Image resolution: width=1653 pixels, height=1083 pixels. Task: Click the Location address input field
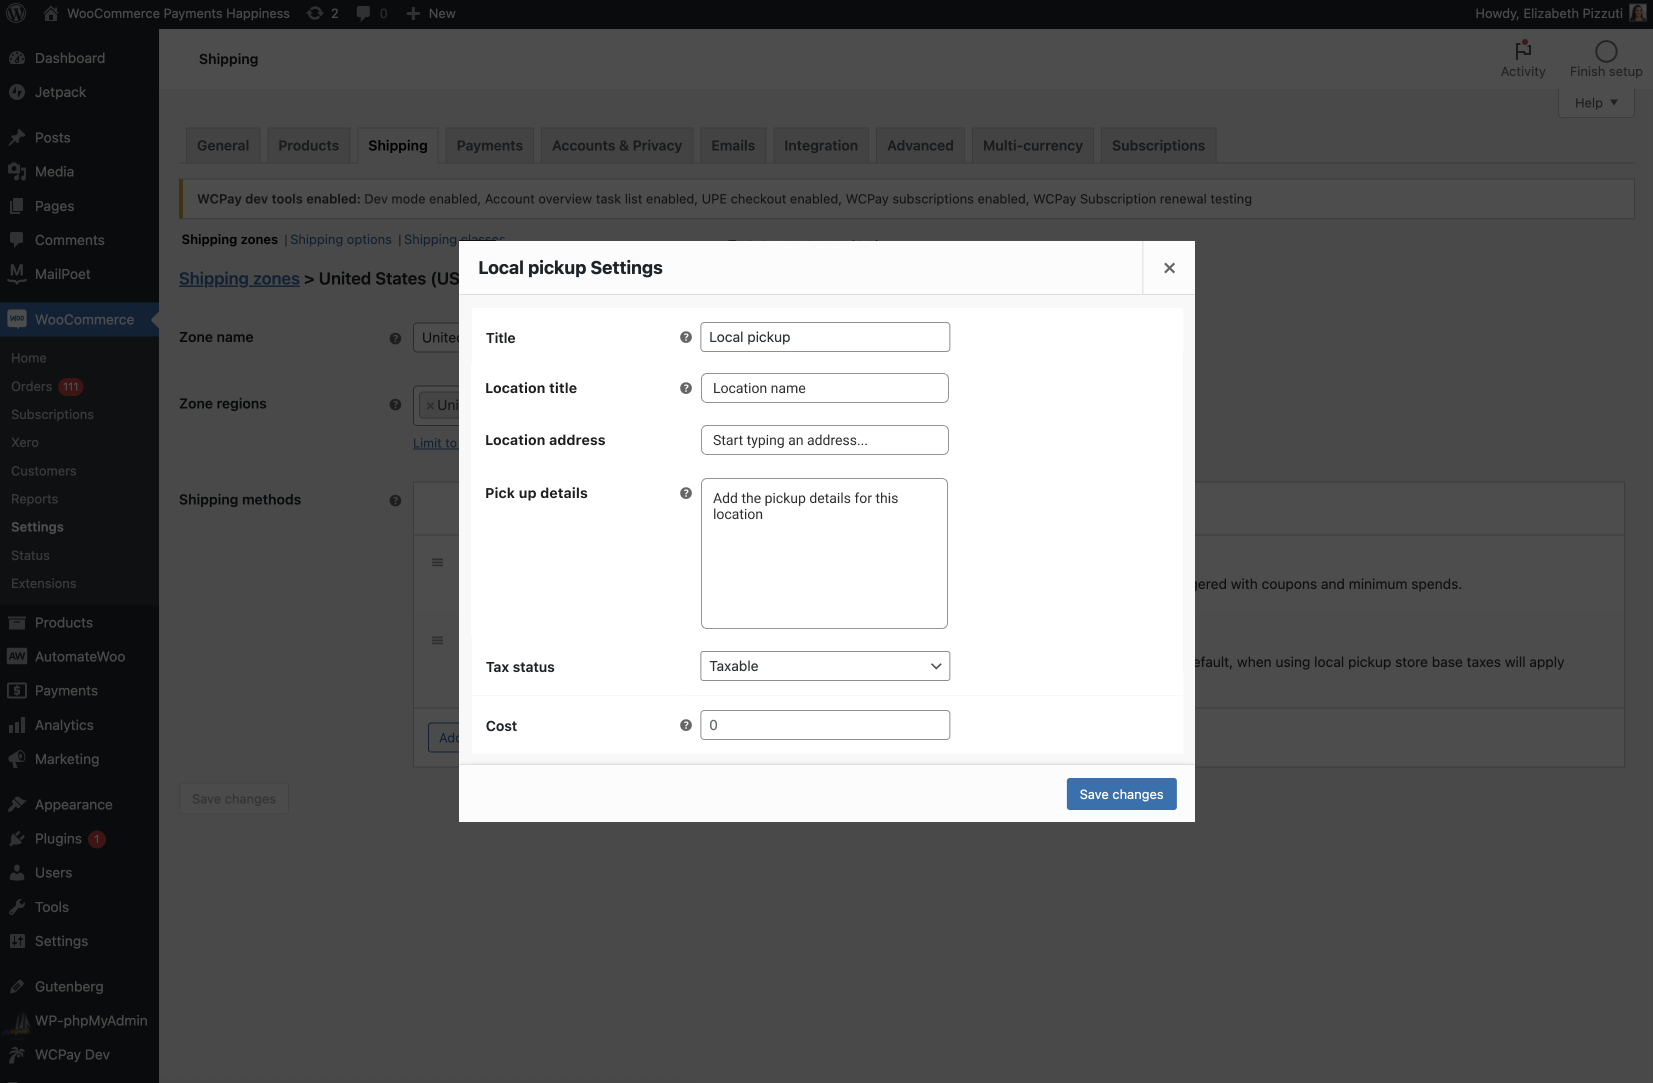click(x=824, y=440)
